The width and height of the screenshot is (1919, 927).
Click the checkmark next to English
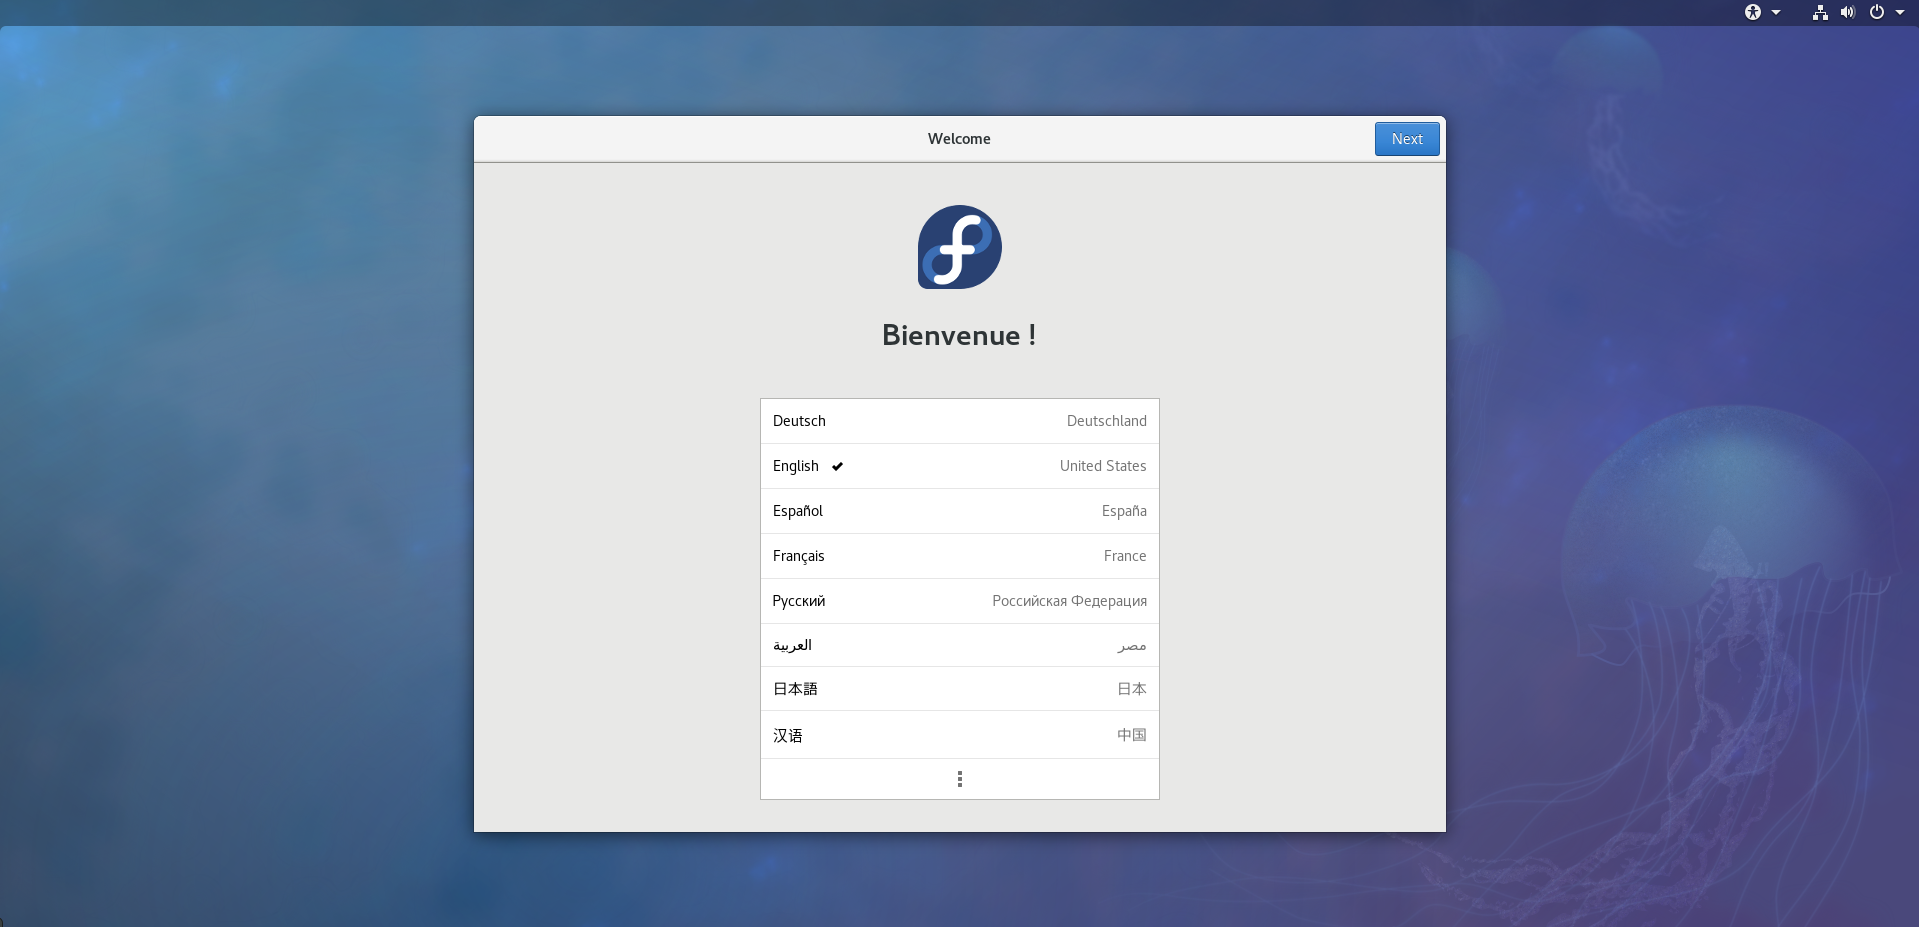tap(838, 466)
